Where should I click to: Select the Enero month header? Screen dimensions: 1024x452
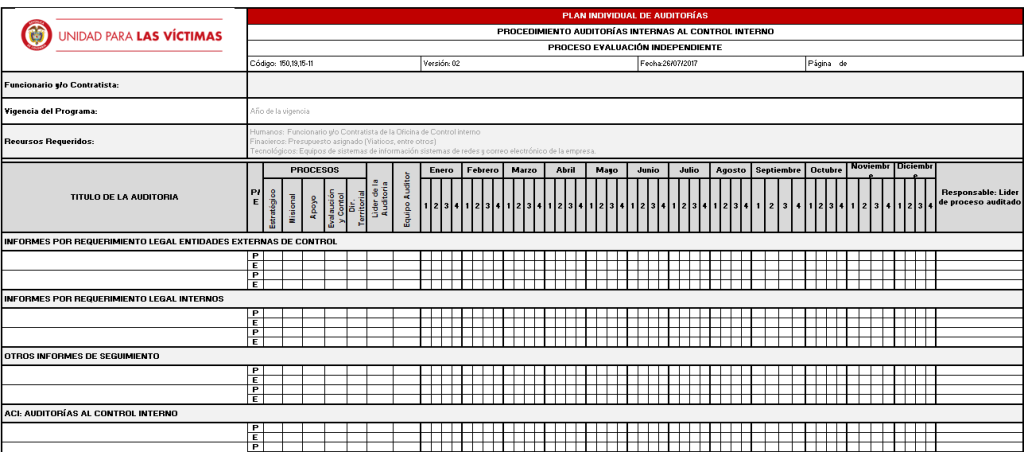pos(441,170)
